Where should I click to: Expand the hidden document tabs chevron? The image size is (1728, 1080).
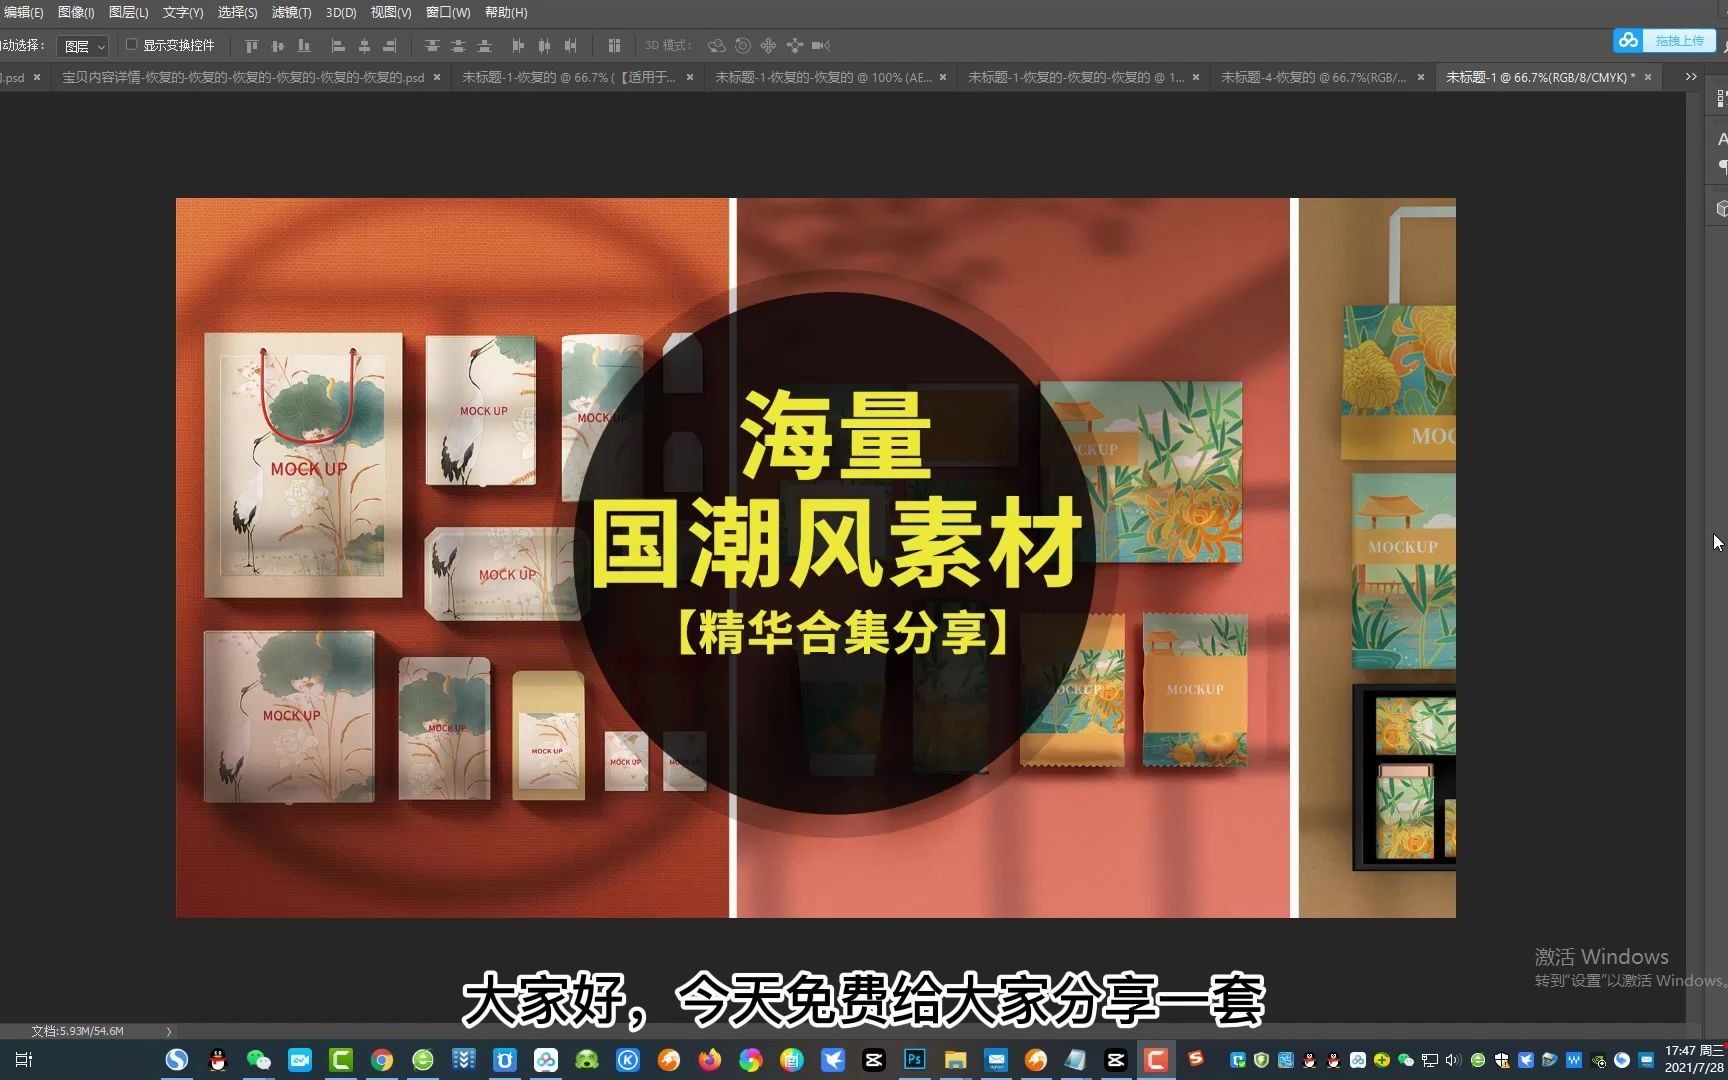click(1691, 77)
